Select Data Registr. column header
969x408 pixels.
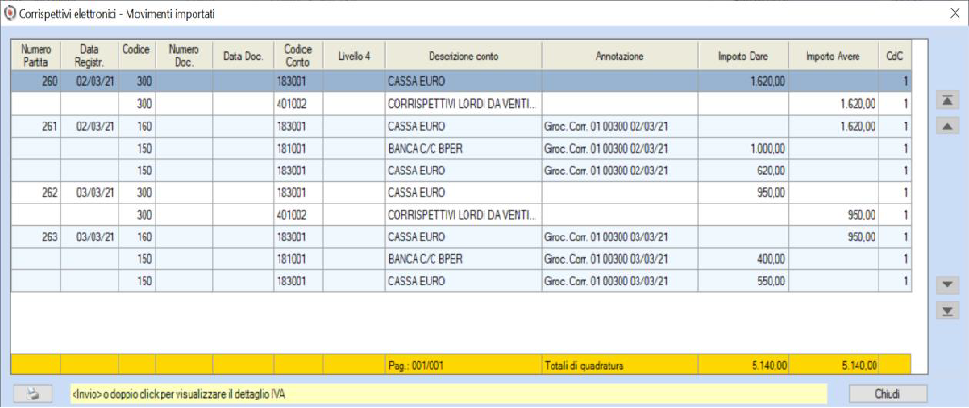click(90, 56)
